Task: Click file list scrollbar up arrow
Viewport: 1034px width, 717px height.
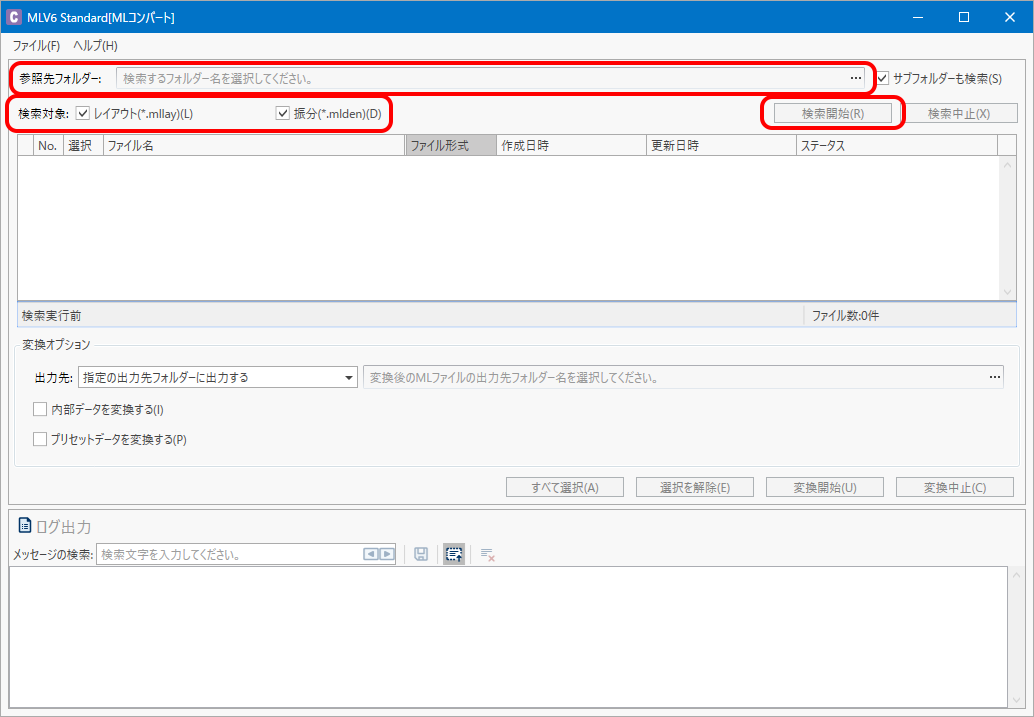Action: click(1007, 165)
